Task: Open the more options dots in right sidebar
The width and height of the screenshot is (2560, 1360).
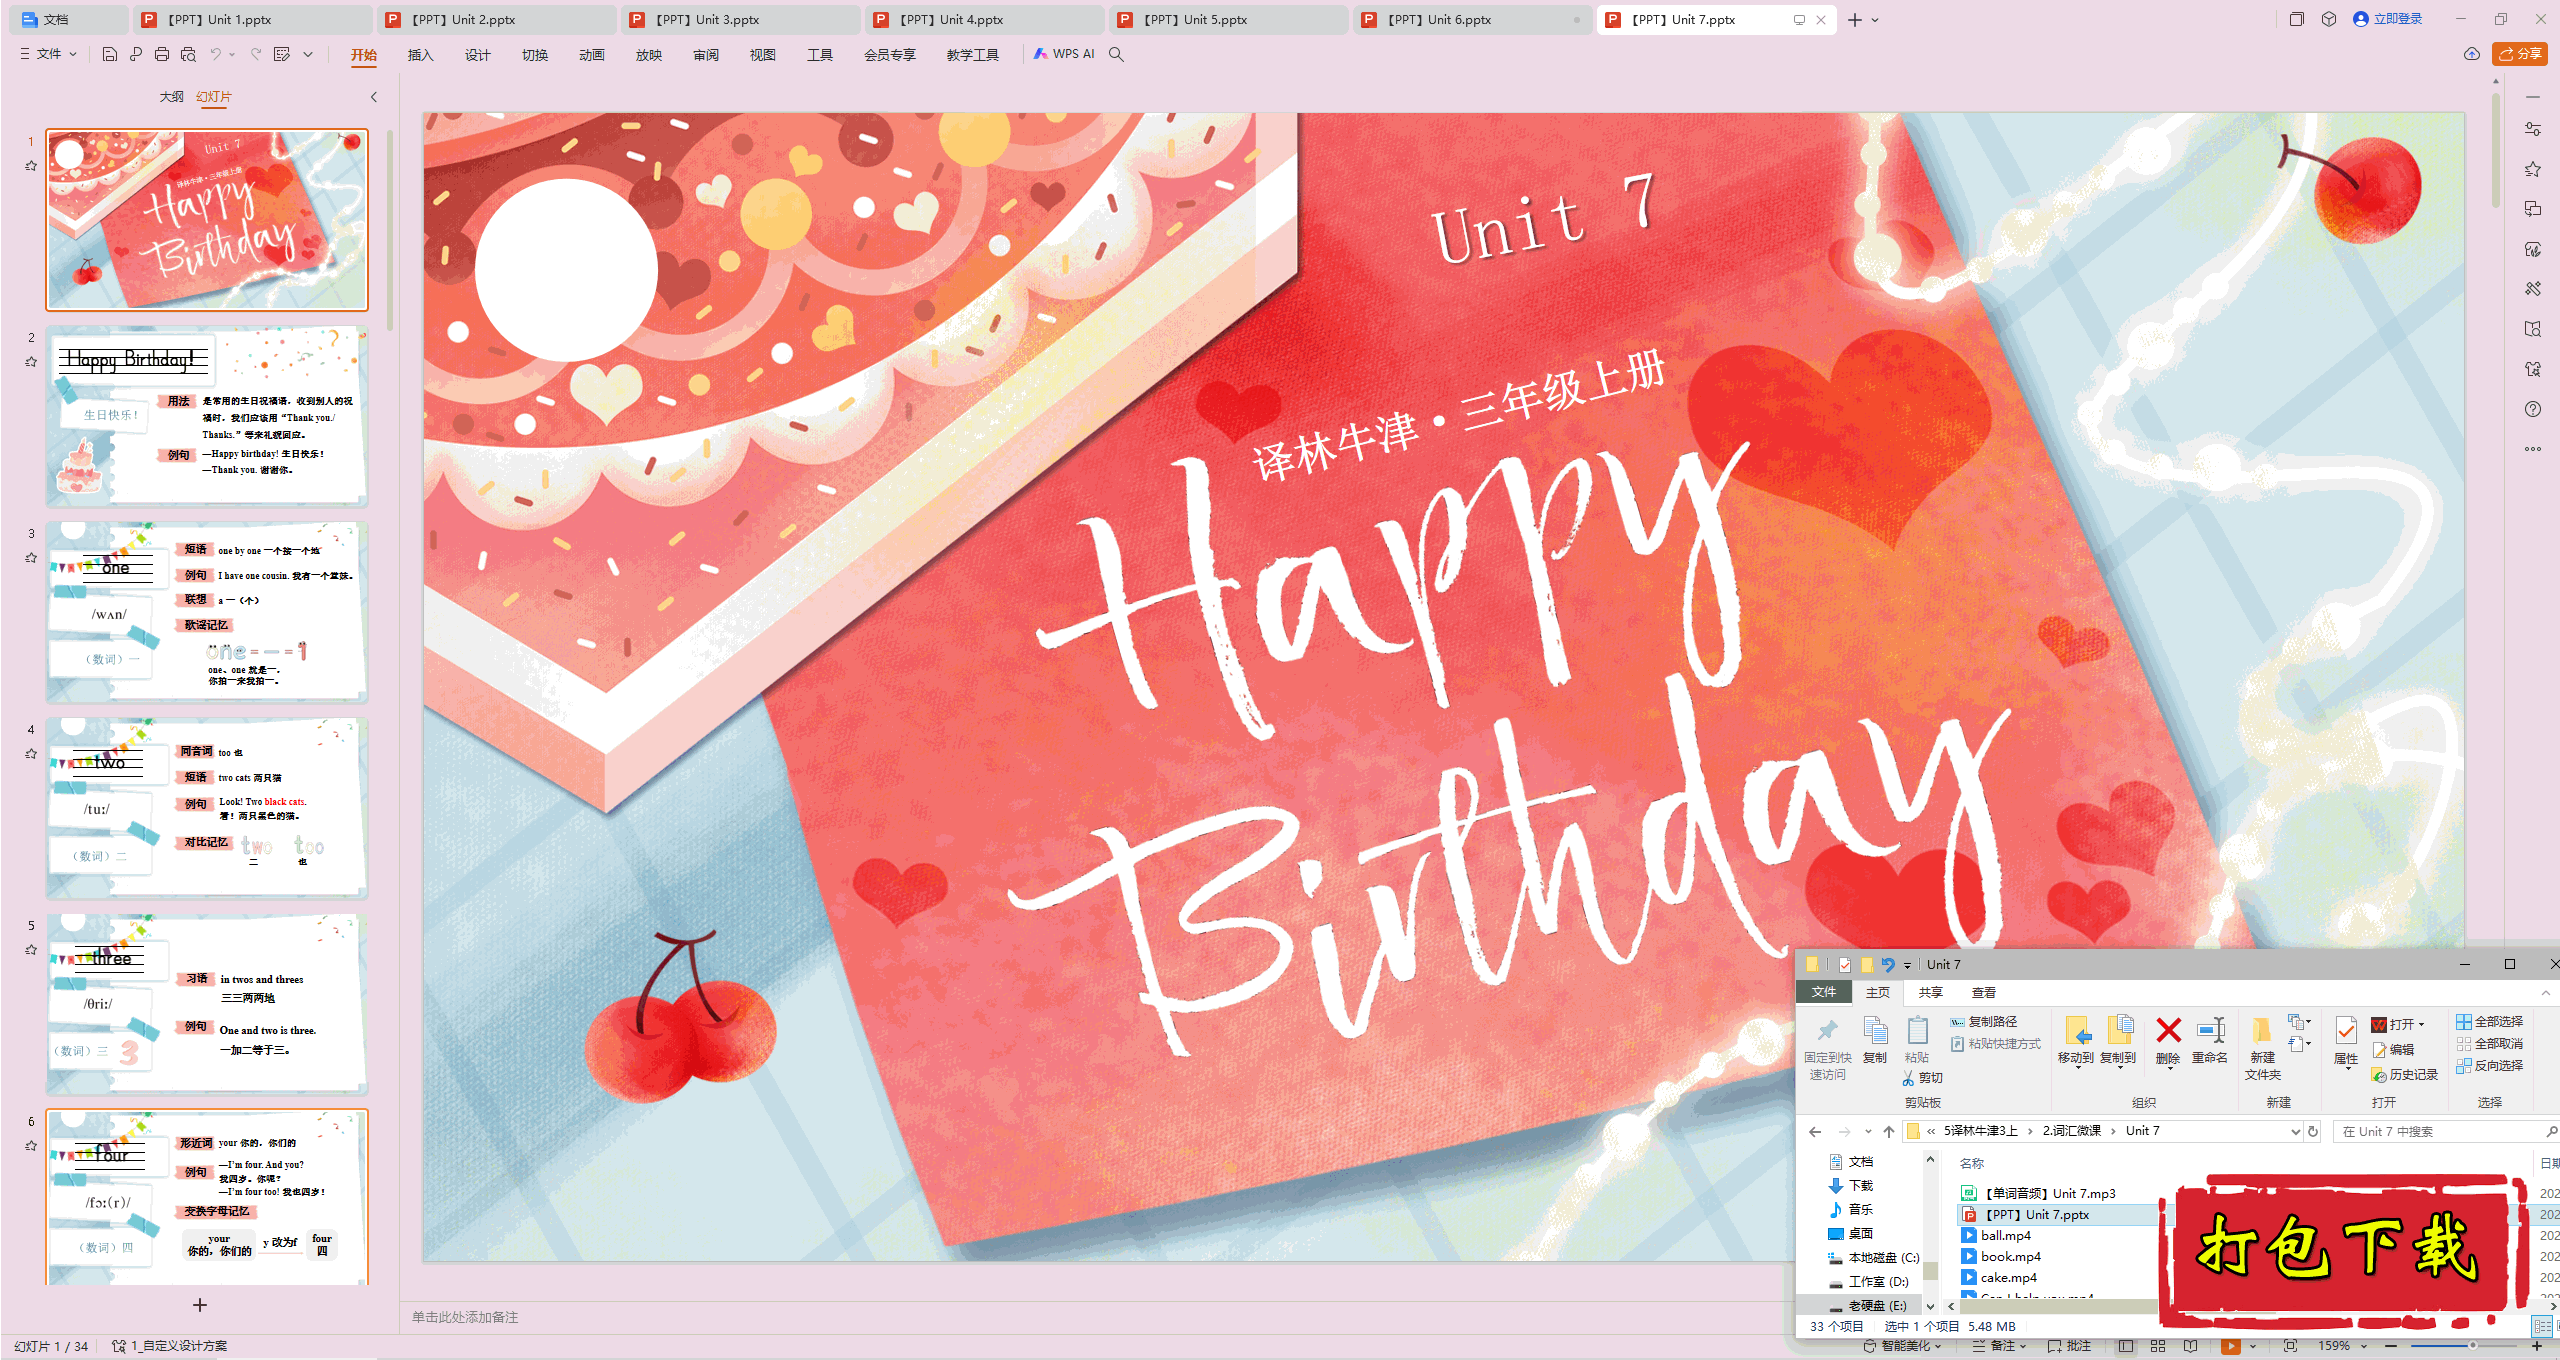Action: coord(2533,449)
